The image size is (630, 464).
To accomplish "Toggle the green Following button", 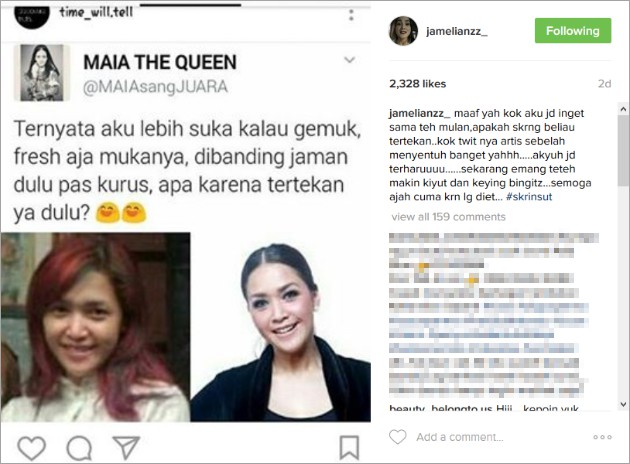I will tap(573, 31).
